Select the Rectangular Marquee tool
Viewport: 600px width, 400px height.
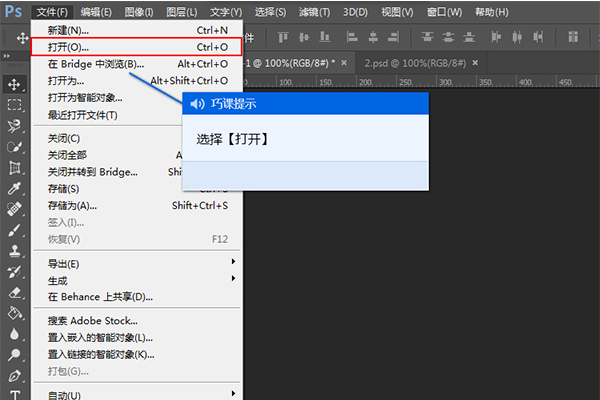[15, 104]
